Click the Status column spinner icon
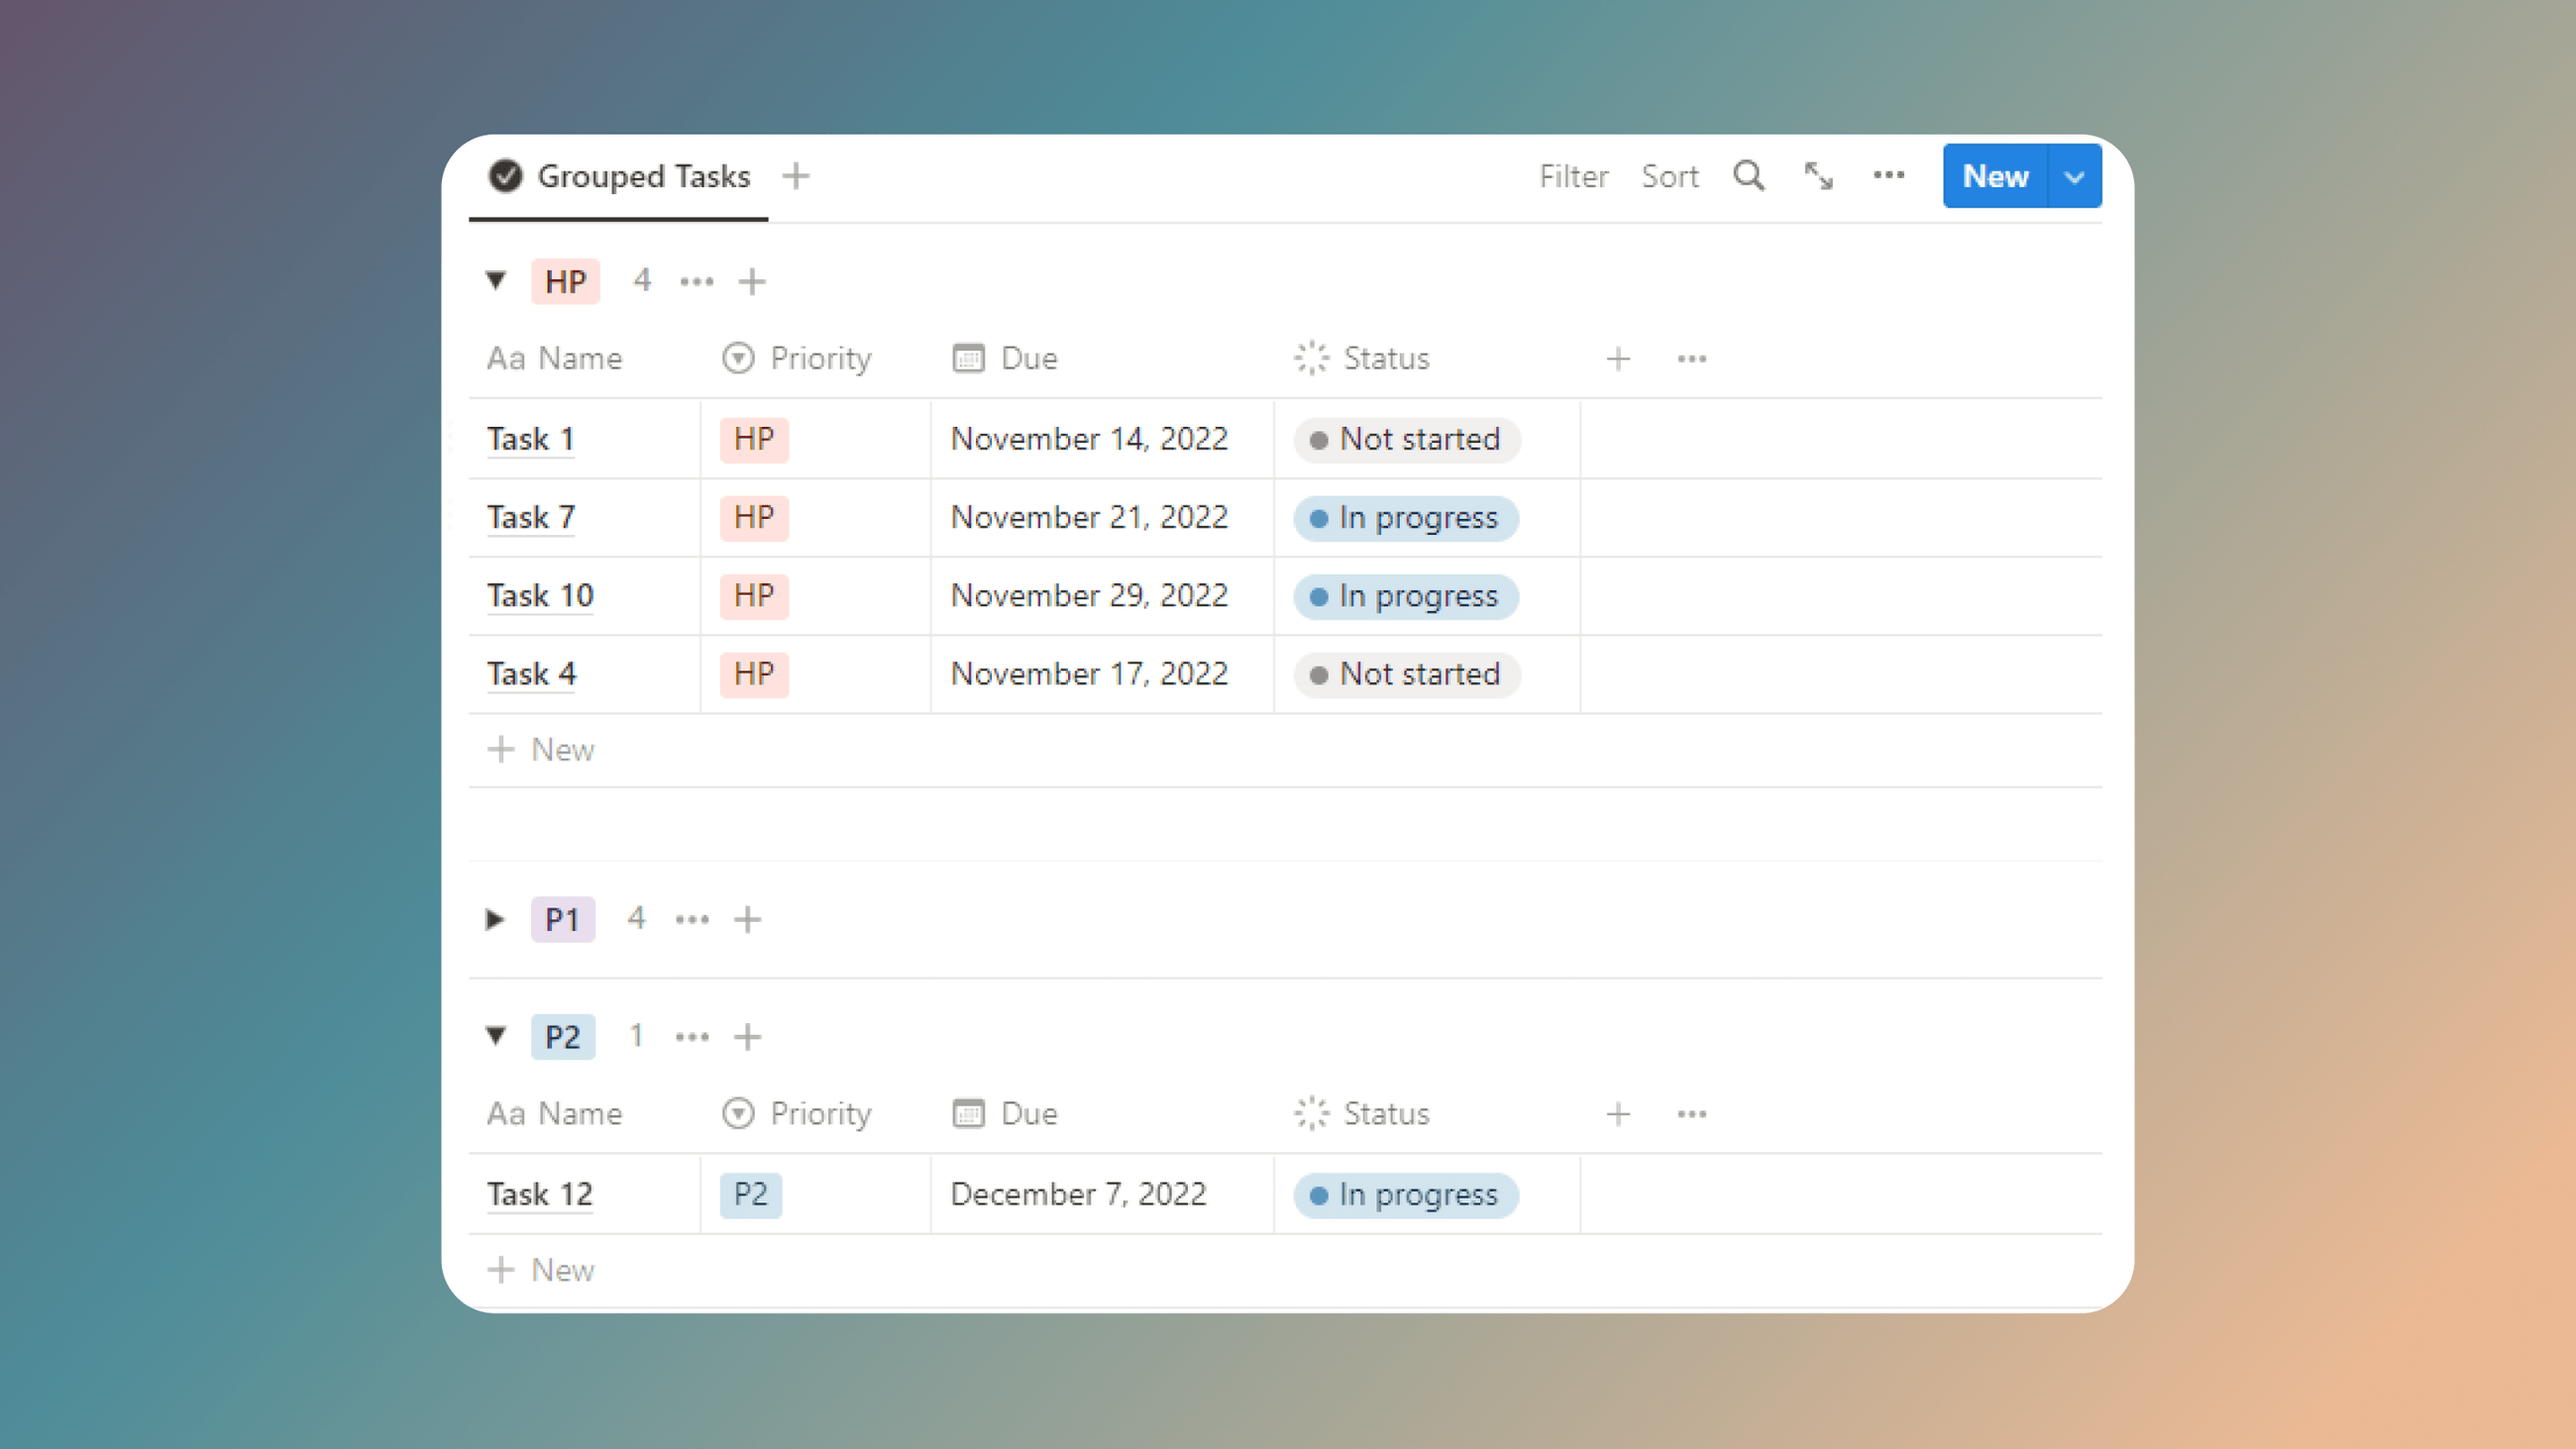Screen dimensions: 2576x1449 coord(1310,358)
